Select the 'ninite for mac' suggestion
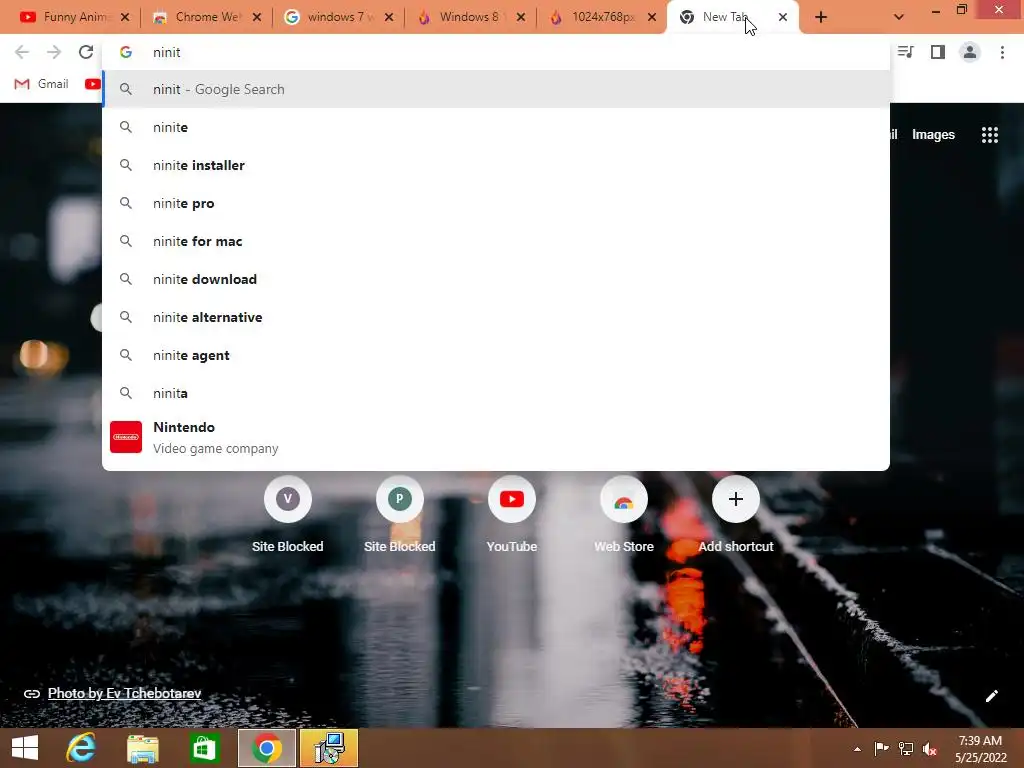1024x768 pixels. pos(496,241)
